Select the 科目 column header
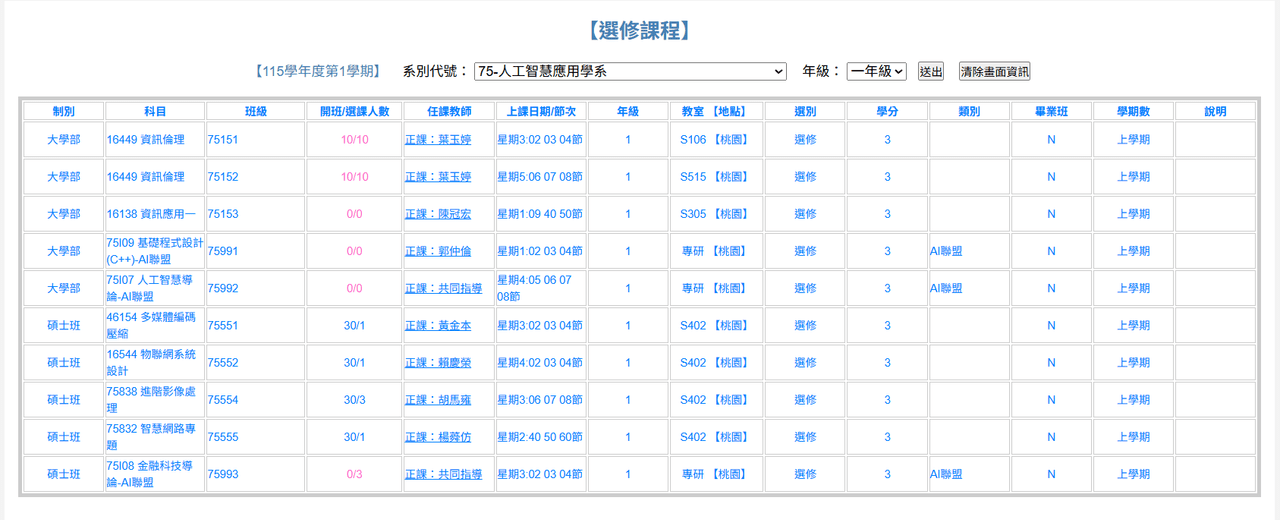 155,111
